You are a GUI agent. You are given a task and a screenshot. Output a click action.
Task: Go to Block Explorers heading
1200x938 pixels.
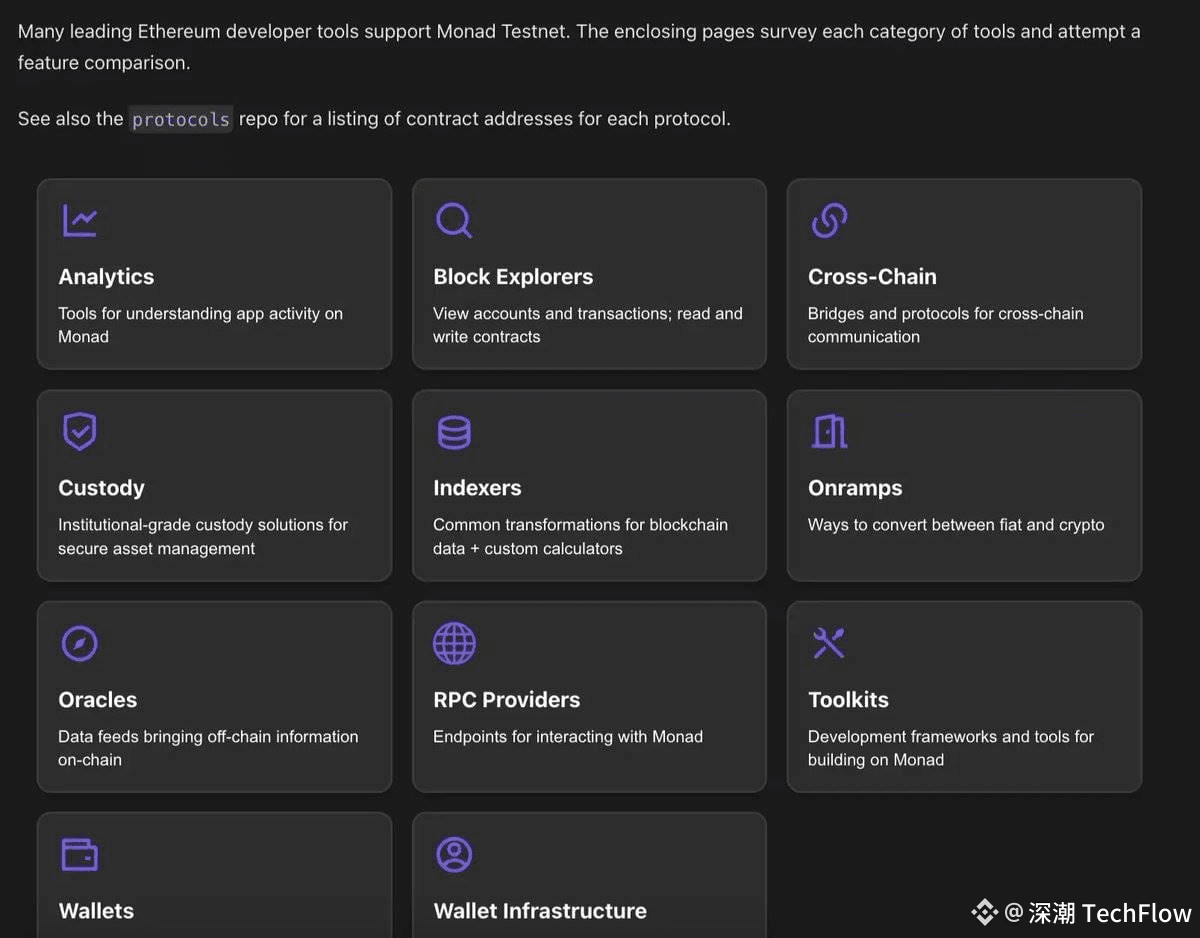pos(513,277)
